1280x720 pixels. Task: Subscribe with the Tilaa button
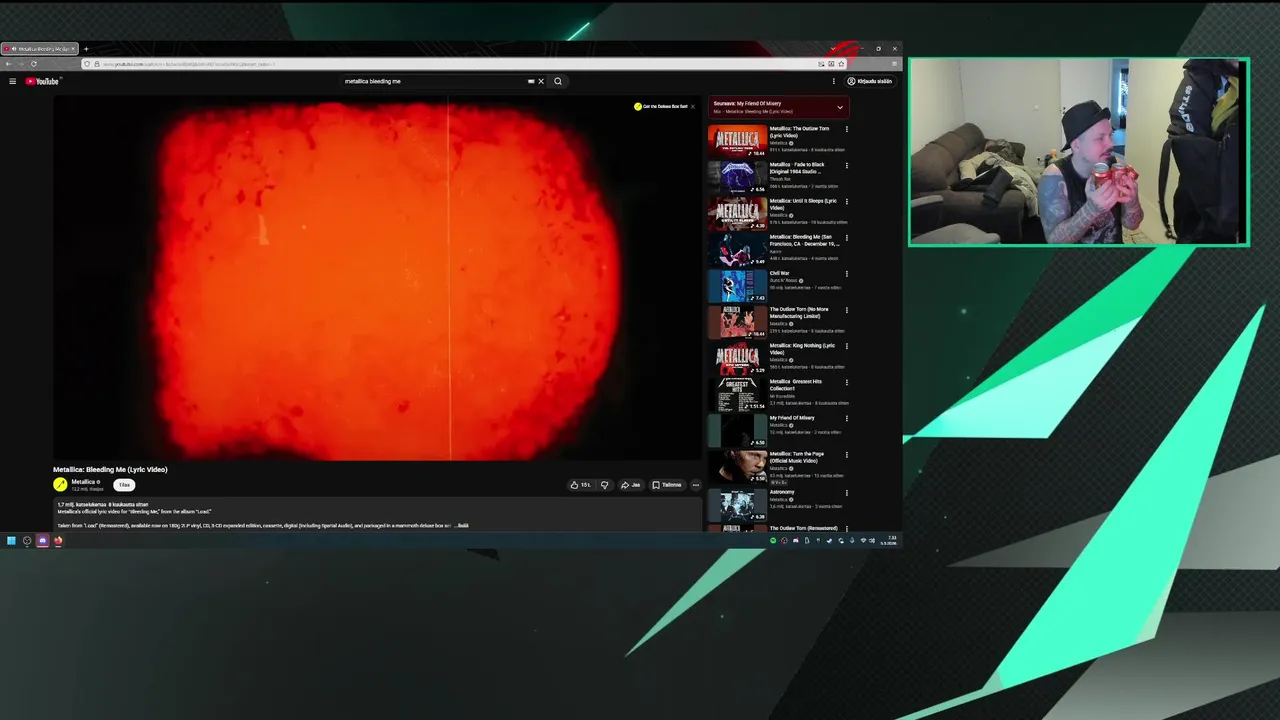[124, 485]
